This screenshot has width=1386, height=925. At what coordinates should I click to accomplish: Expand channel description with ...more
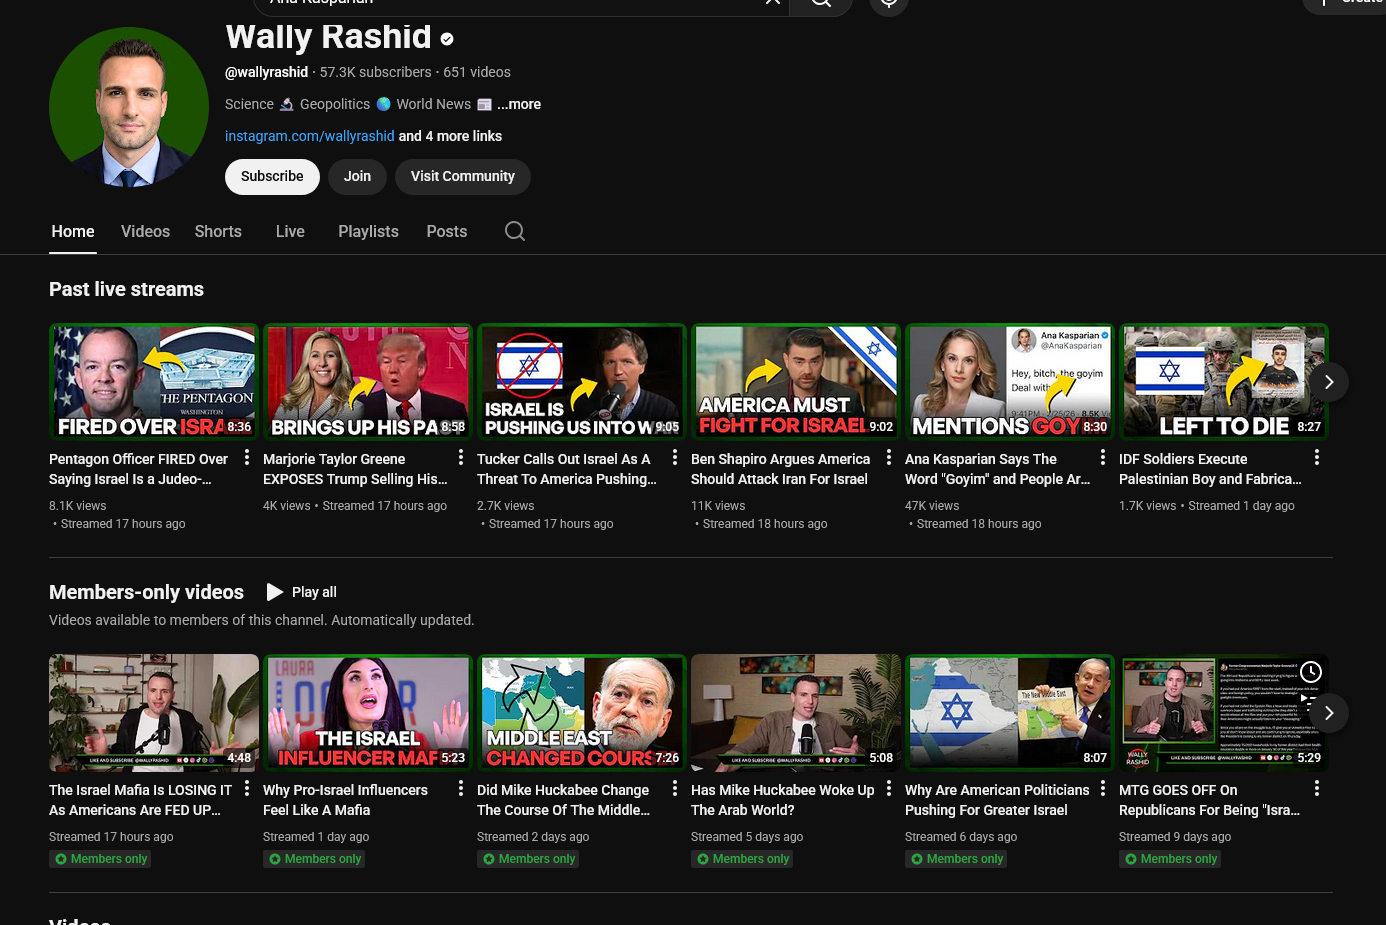(519, 104)
